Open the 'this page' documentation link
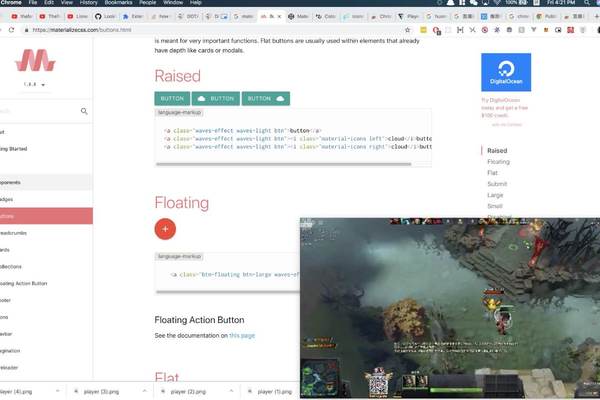Image resolution: width=600 pixels, height=400 pixels. [x=242, y=336]
